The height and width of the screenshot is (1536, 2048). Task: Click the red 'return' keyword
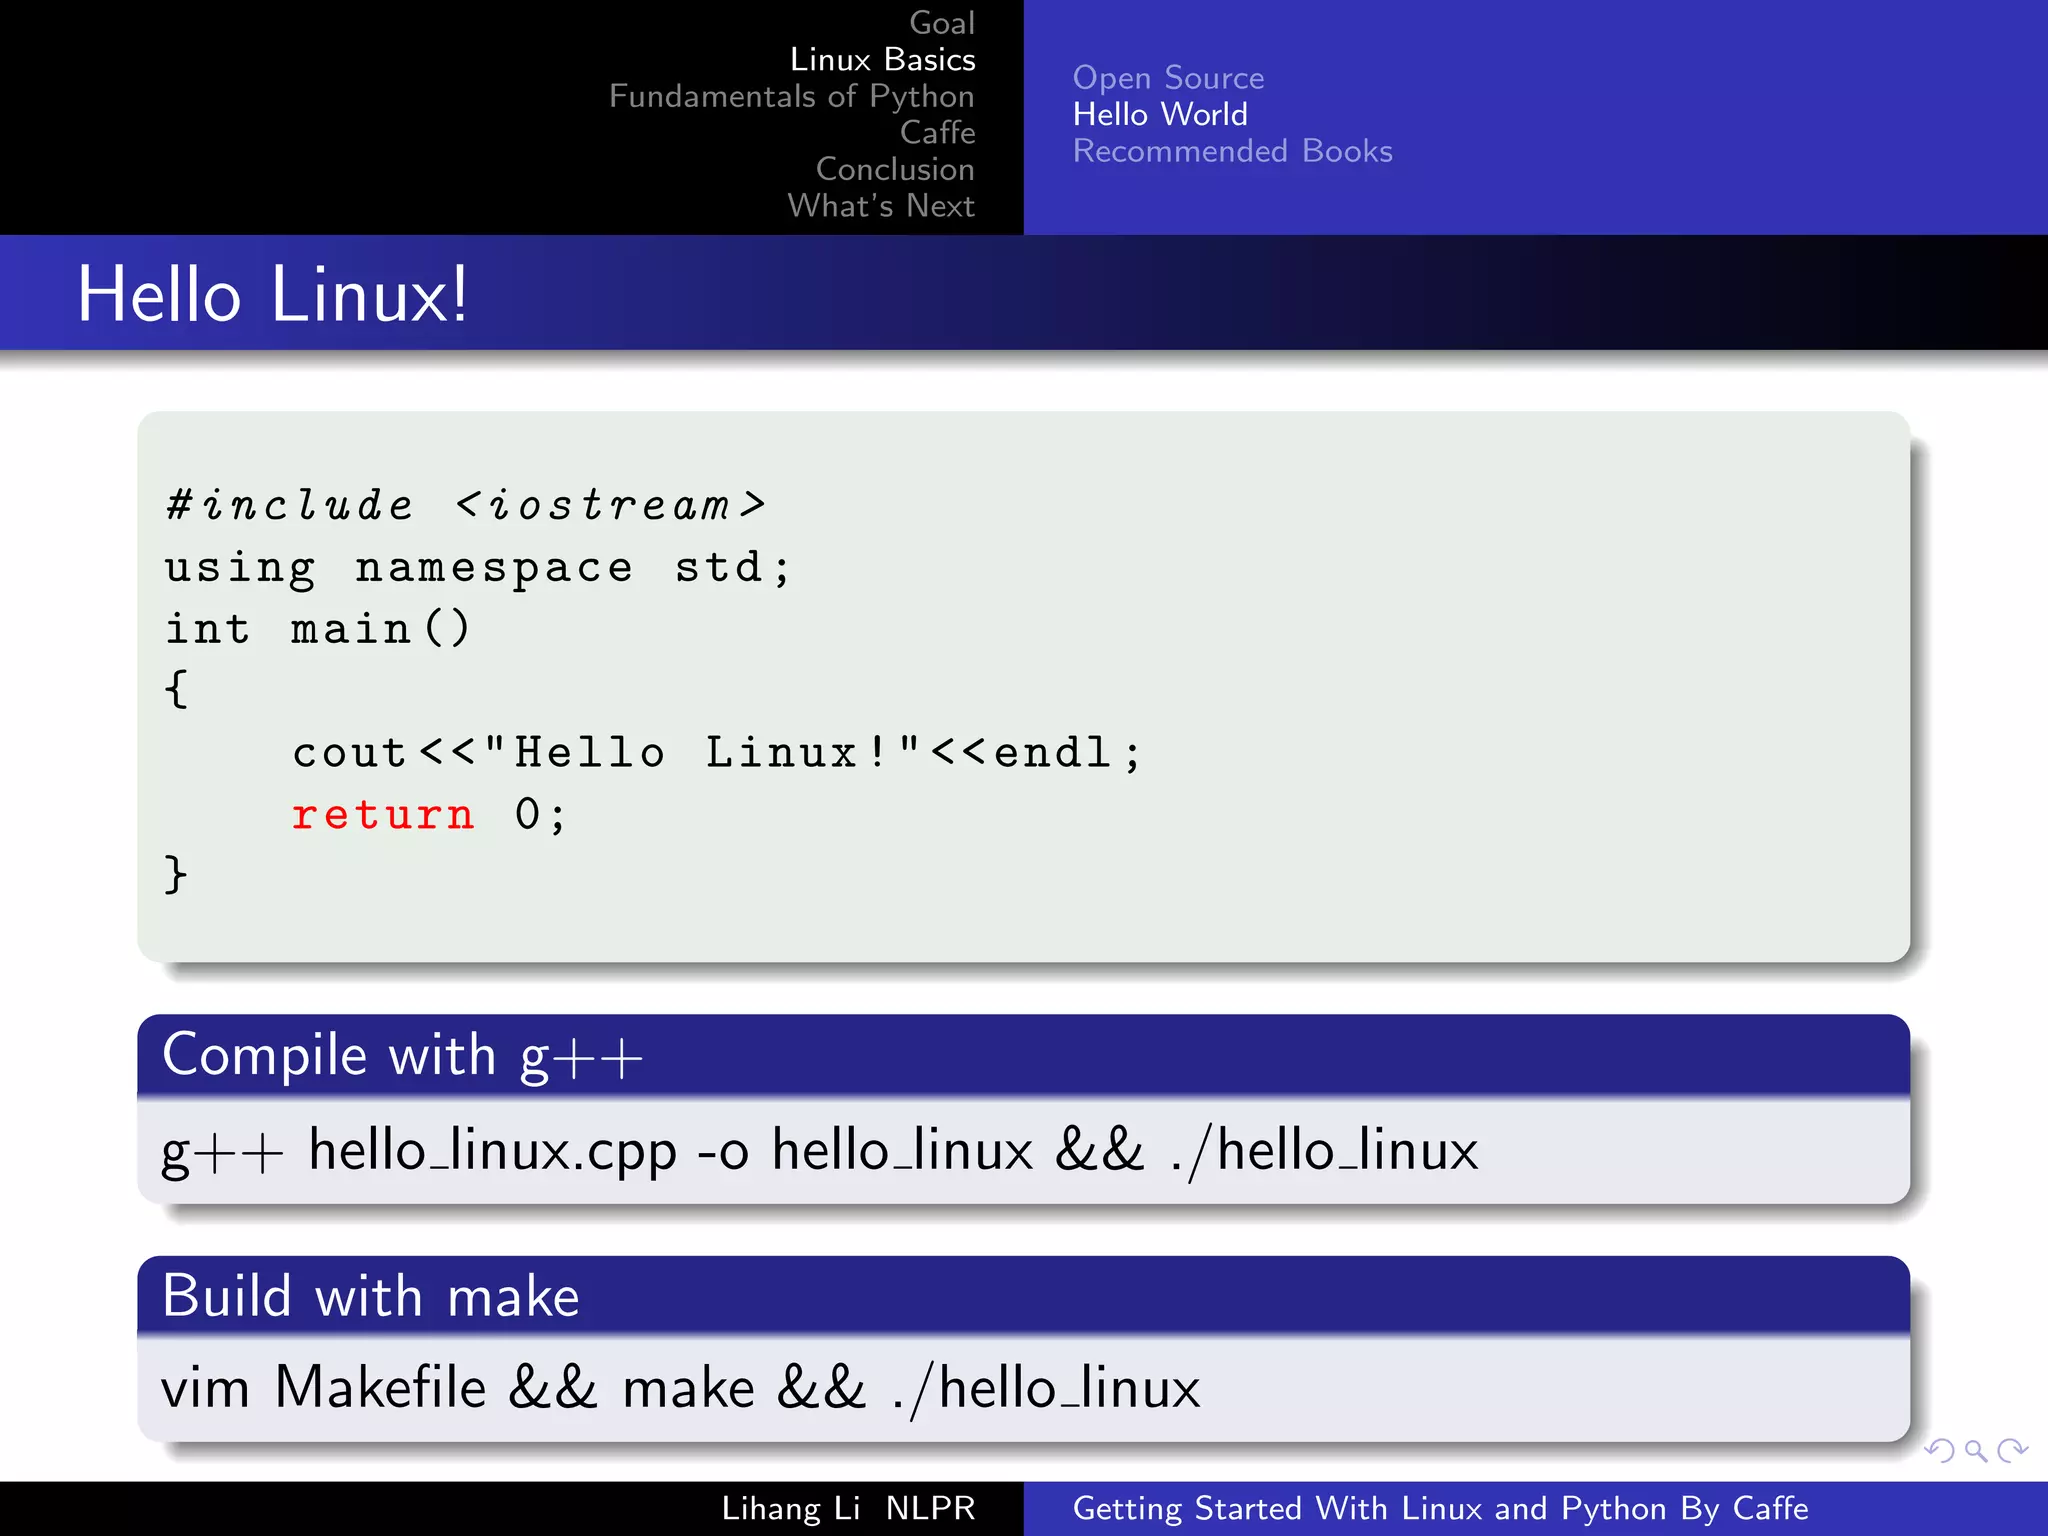[383, 815]
